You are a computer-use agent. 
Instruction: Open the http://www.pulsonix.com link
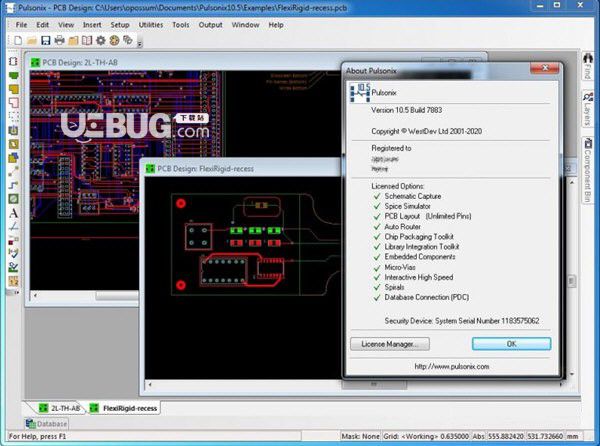point(452,366)
